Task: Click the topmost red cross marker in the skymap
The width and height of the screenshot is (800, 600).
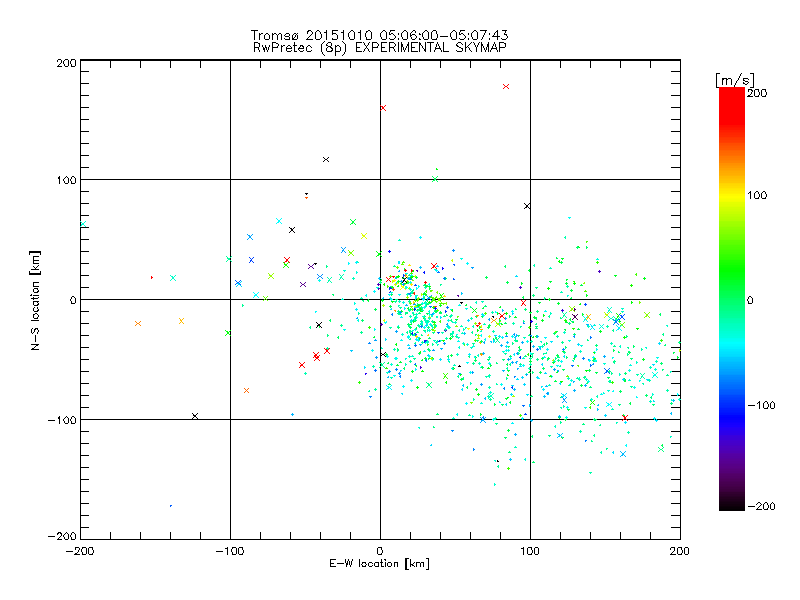Action: [x=506, y=87]
